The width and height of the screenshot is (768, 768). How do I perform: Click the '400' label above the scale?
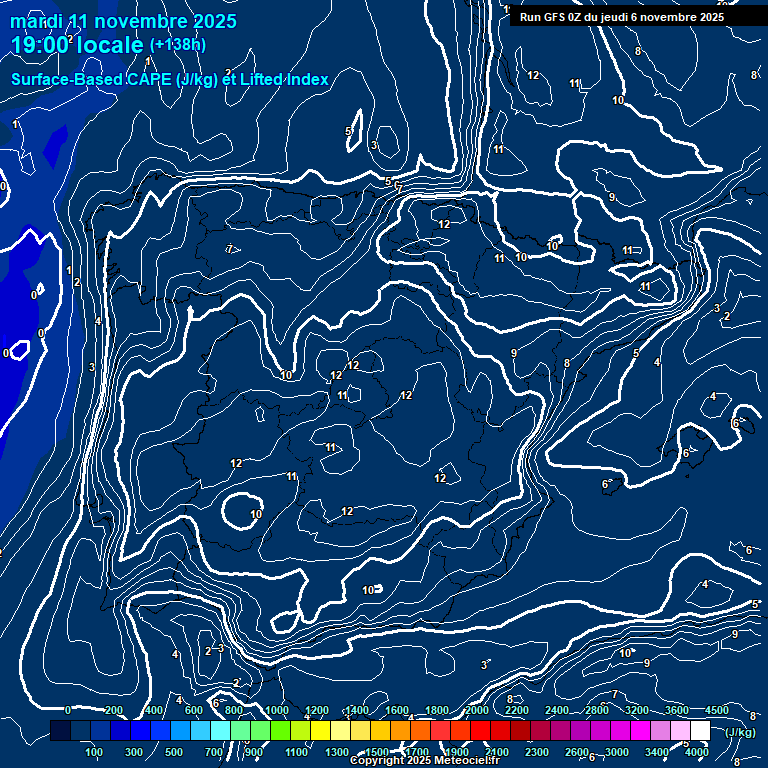pos(154,710)
